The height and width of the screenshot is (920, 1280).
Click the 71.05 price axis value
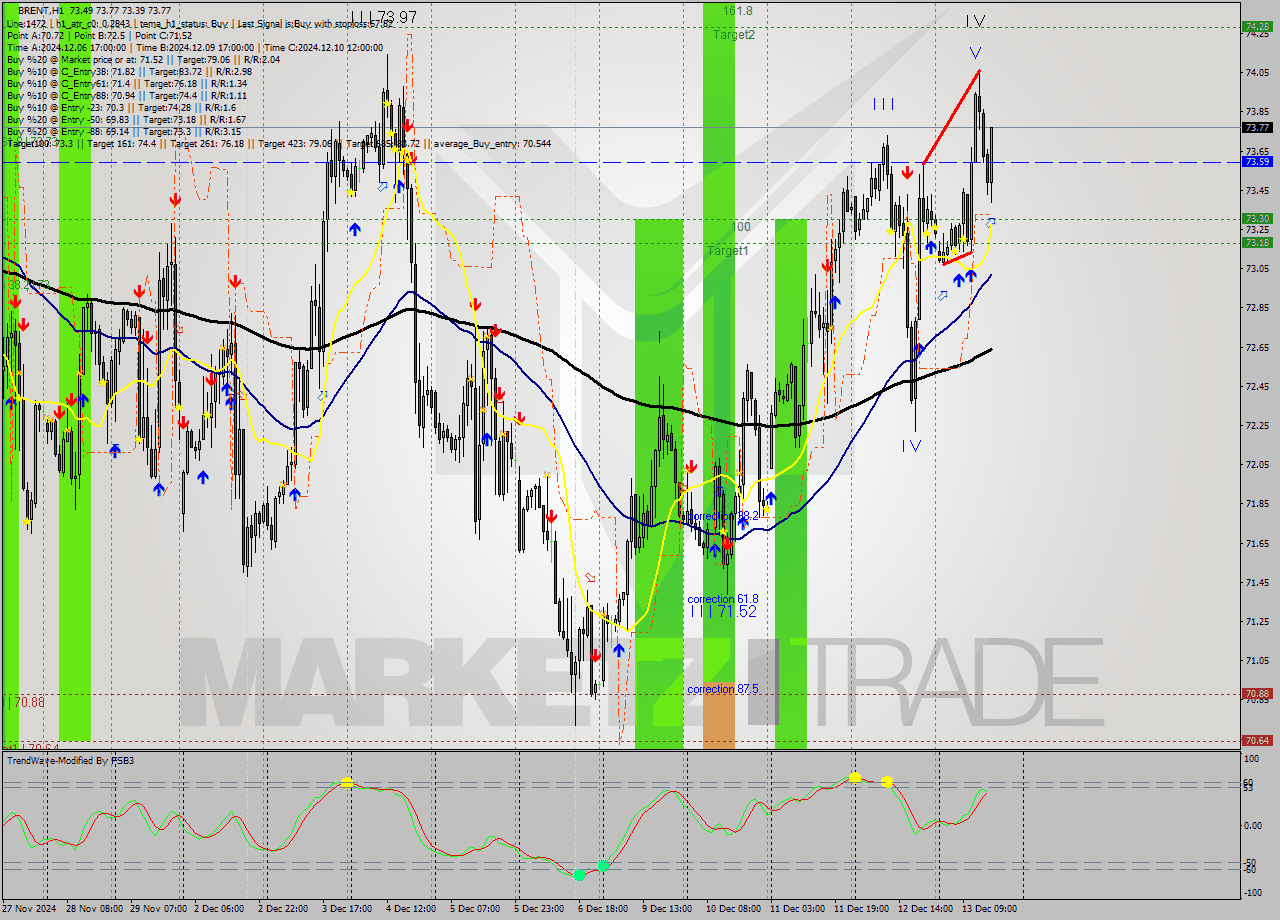pyautogui.click(x=1257, y=660)
